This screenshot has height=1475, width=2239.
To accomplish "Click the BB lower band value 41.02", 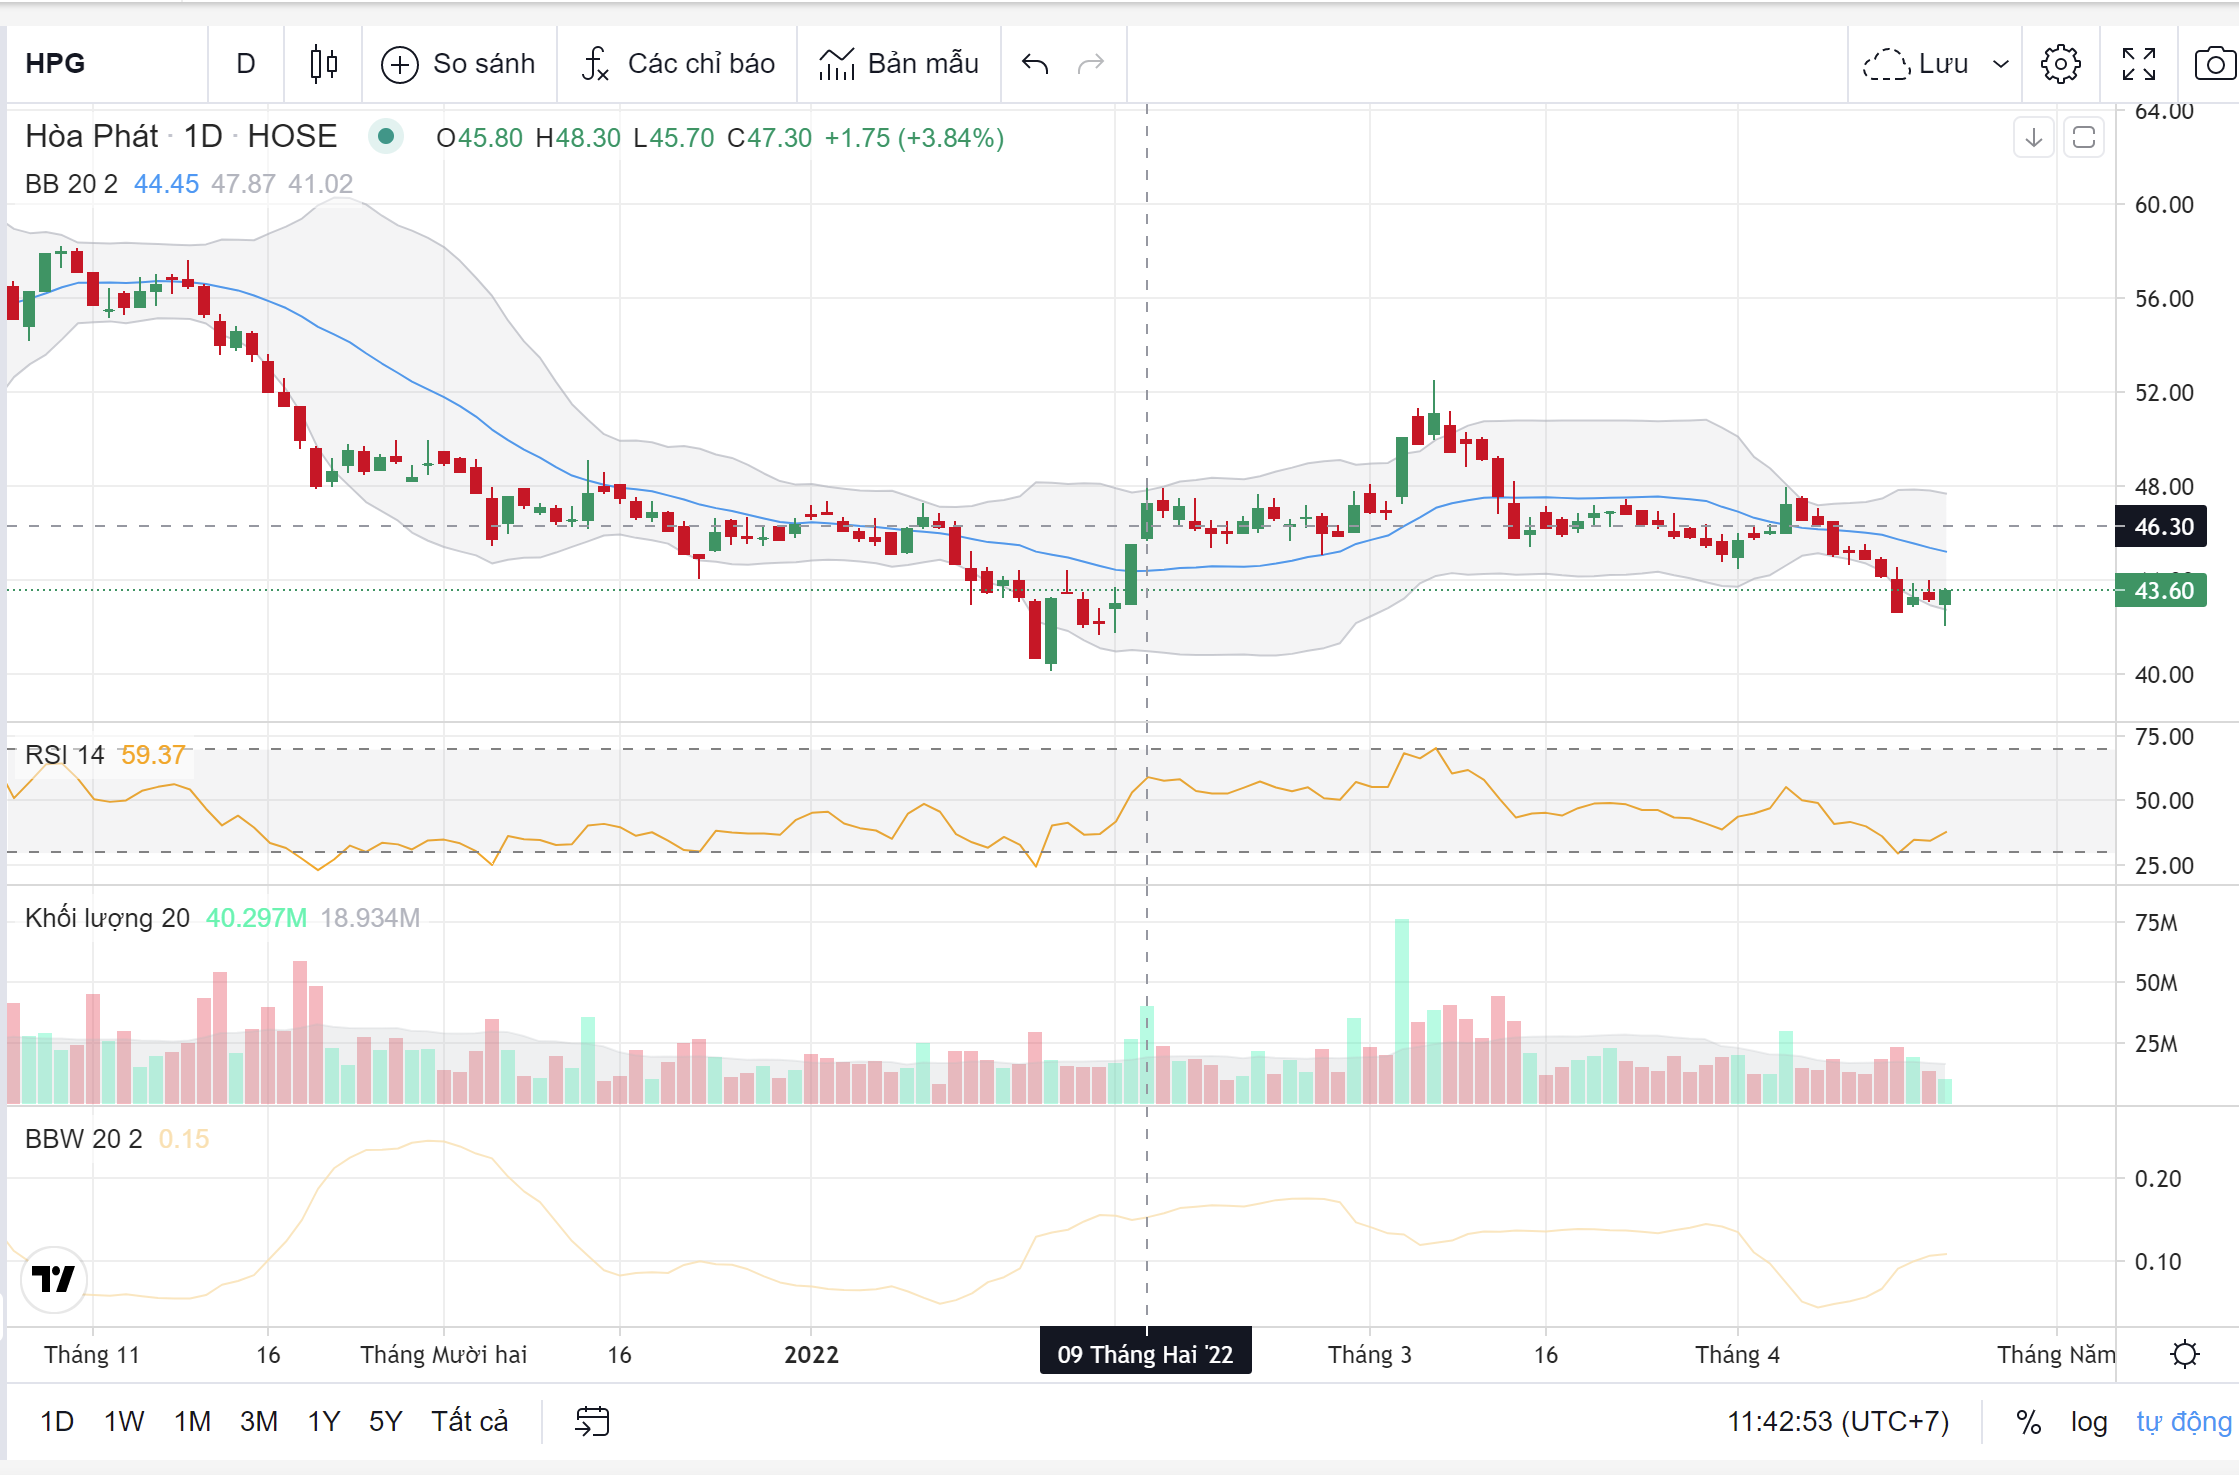I will 320,184.
